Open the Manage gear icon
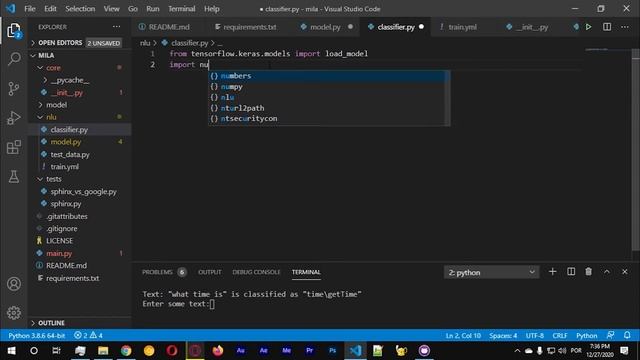 (13, 313)
